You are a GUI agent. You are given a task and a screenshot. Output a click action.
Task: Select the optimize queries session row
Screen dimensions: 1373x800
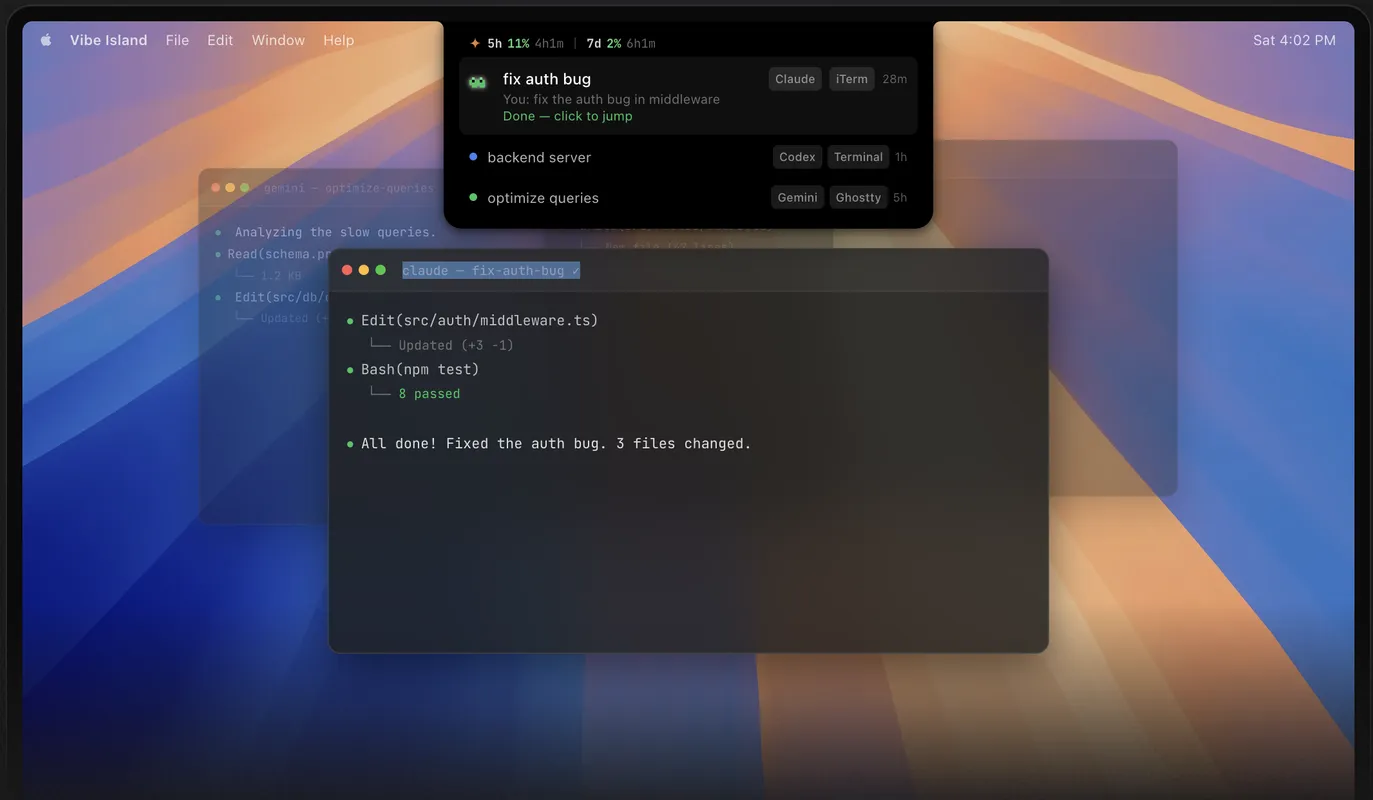coord(688,198)
